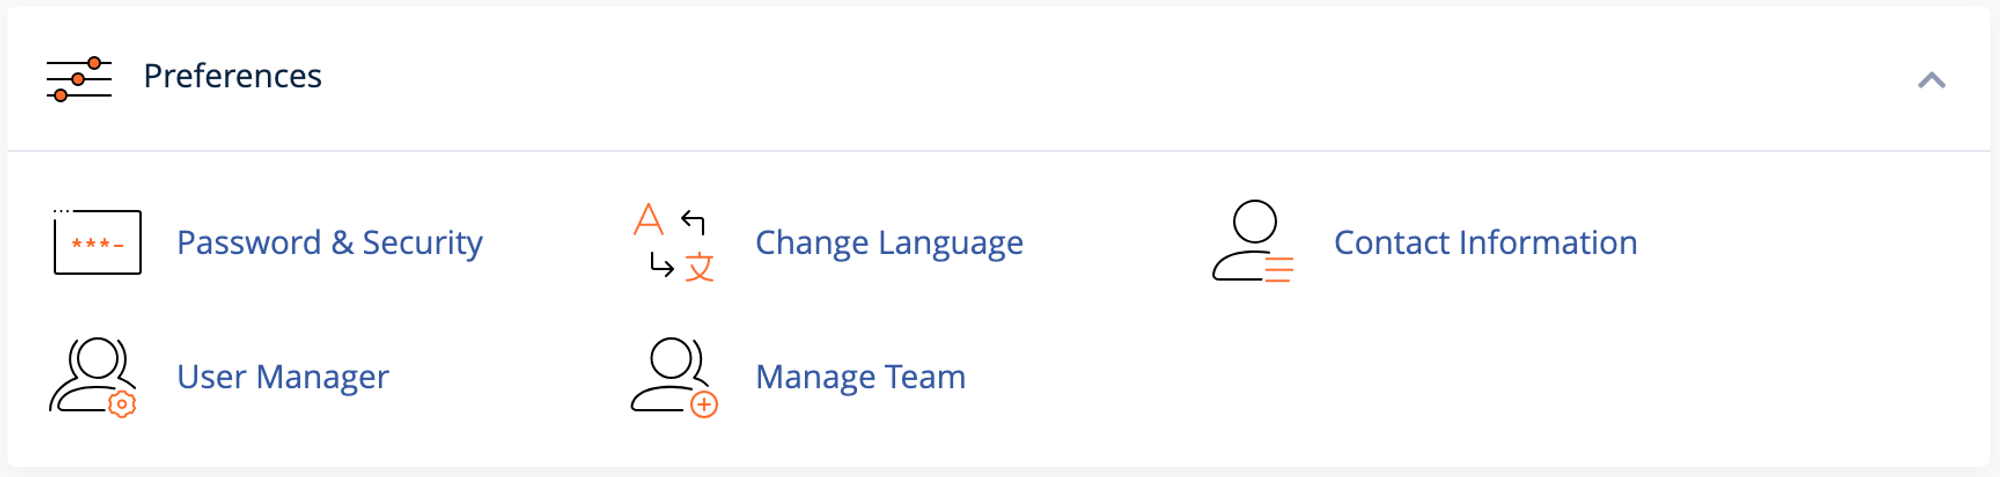The width and height of the screenshot is (2000, 477).
Task: Click the Preferences sliders icon
Action: point(79,78)
